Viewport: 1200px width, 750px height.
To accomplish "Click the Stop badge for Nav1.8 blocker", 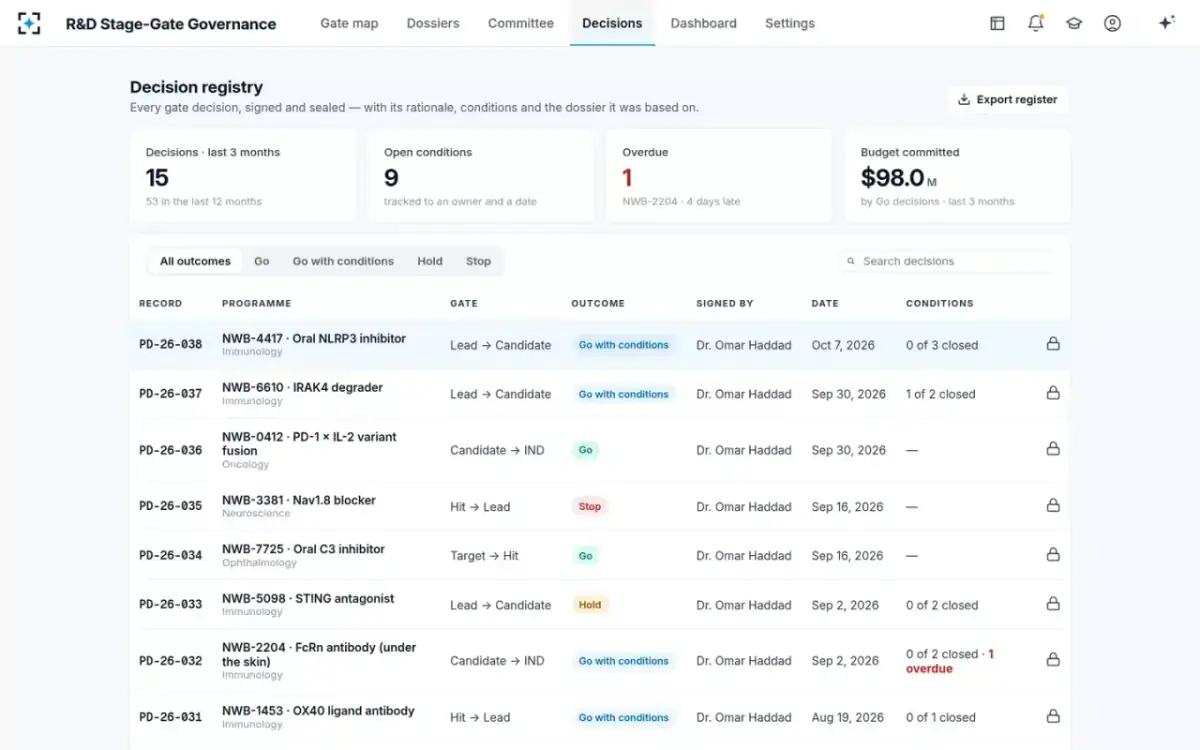I will [x=590, y=506].
